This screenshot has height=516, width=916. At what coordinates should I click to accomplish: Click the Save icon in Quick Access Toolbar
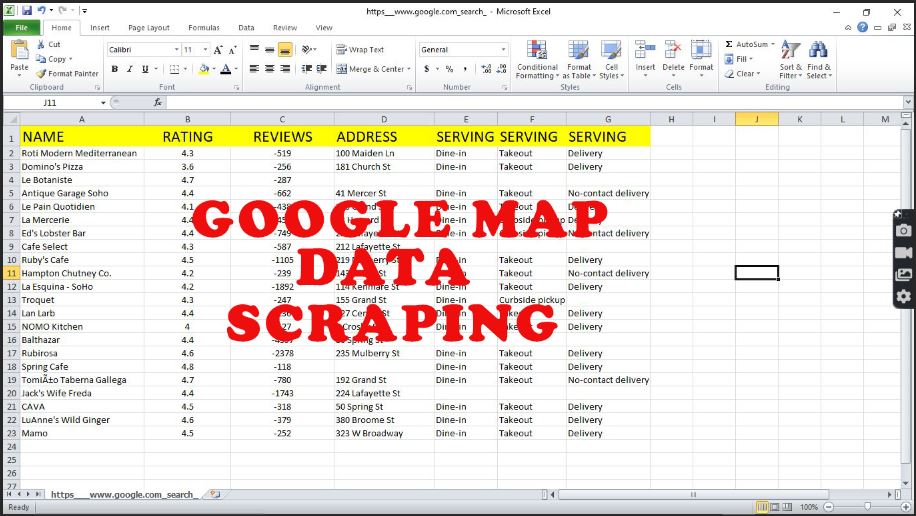[x=27, y=11]
